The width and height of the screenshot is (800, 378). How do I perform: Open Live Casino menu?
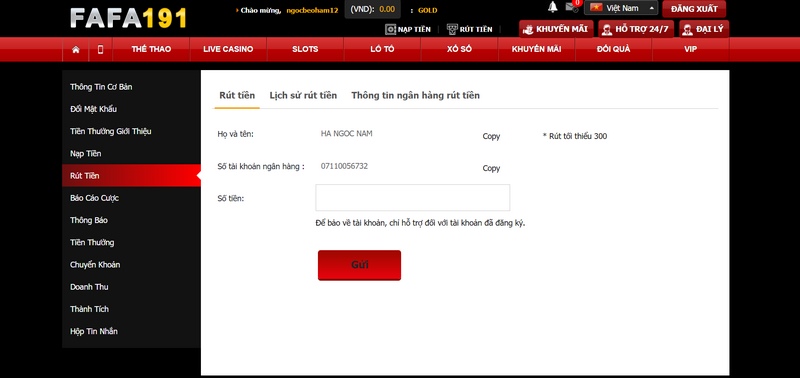[x=228, y=49]
